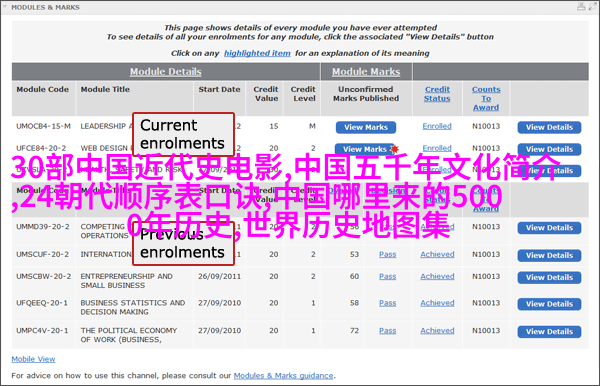Click the Module Marks header link
Image resolution: width=600 pixels, height=386 pixels.
pos(366,72)
